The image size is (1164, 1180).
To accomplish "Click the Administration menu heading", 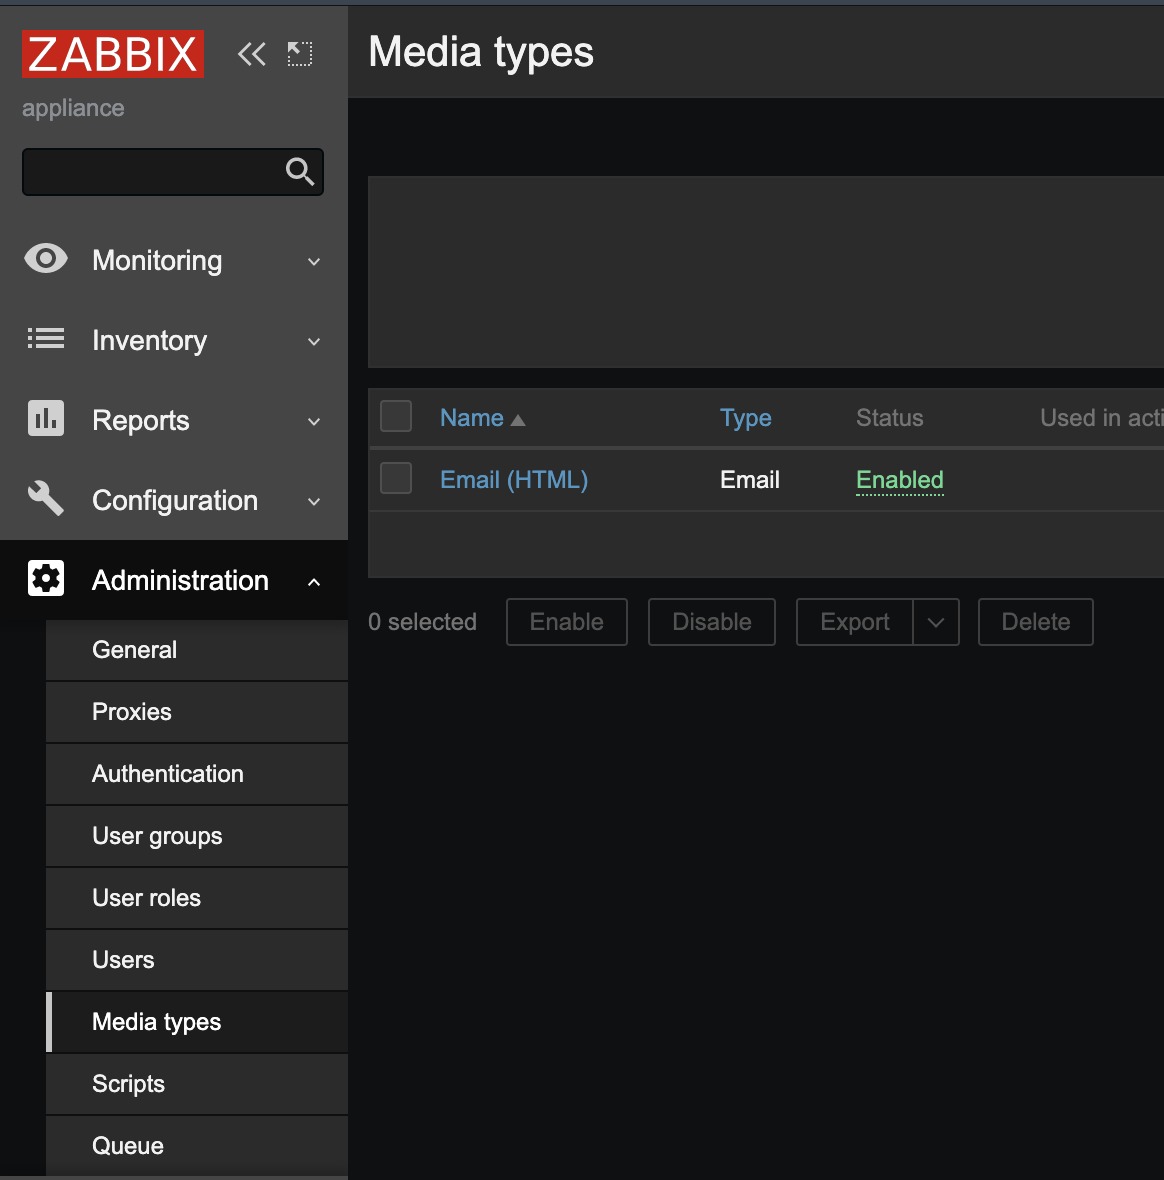I will [174, 580].
